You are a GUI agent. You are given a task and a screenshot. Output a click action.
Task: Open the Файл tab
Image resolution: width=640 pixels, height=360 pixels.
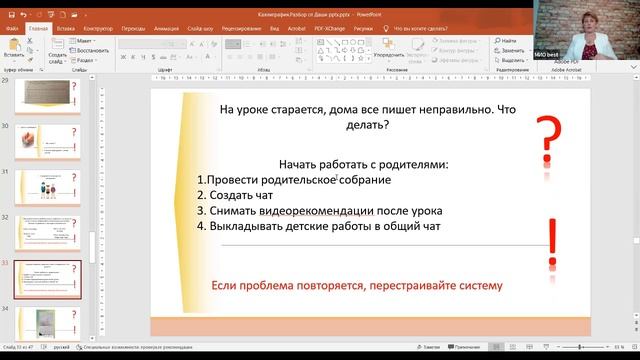click(x=12, y=29)
